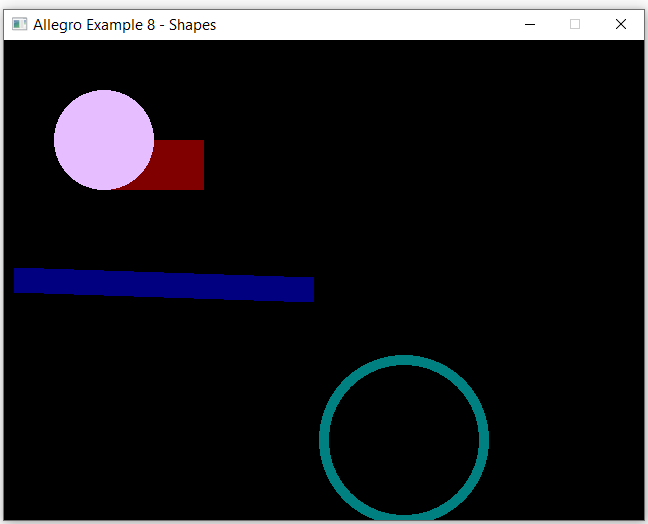Click the light pink filled circle
The width and height of the screenshot is (648, 524).
103,139
